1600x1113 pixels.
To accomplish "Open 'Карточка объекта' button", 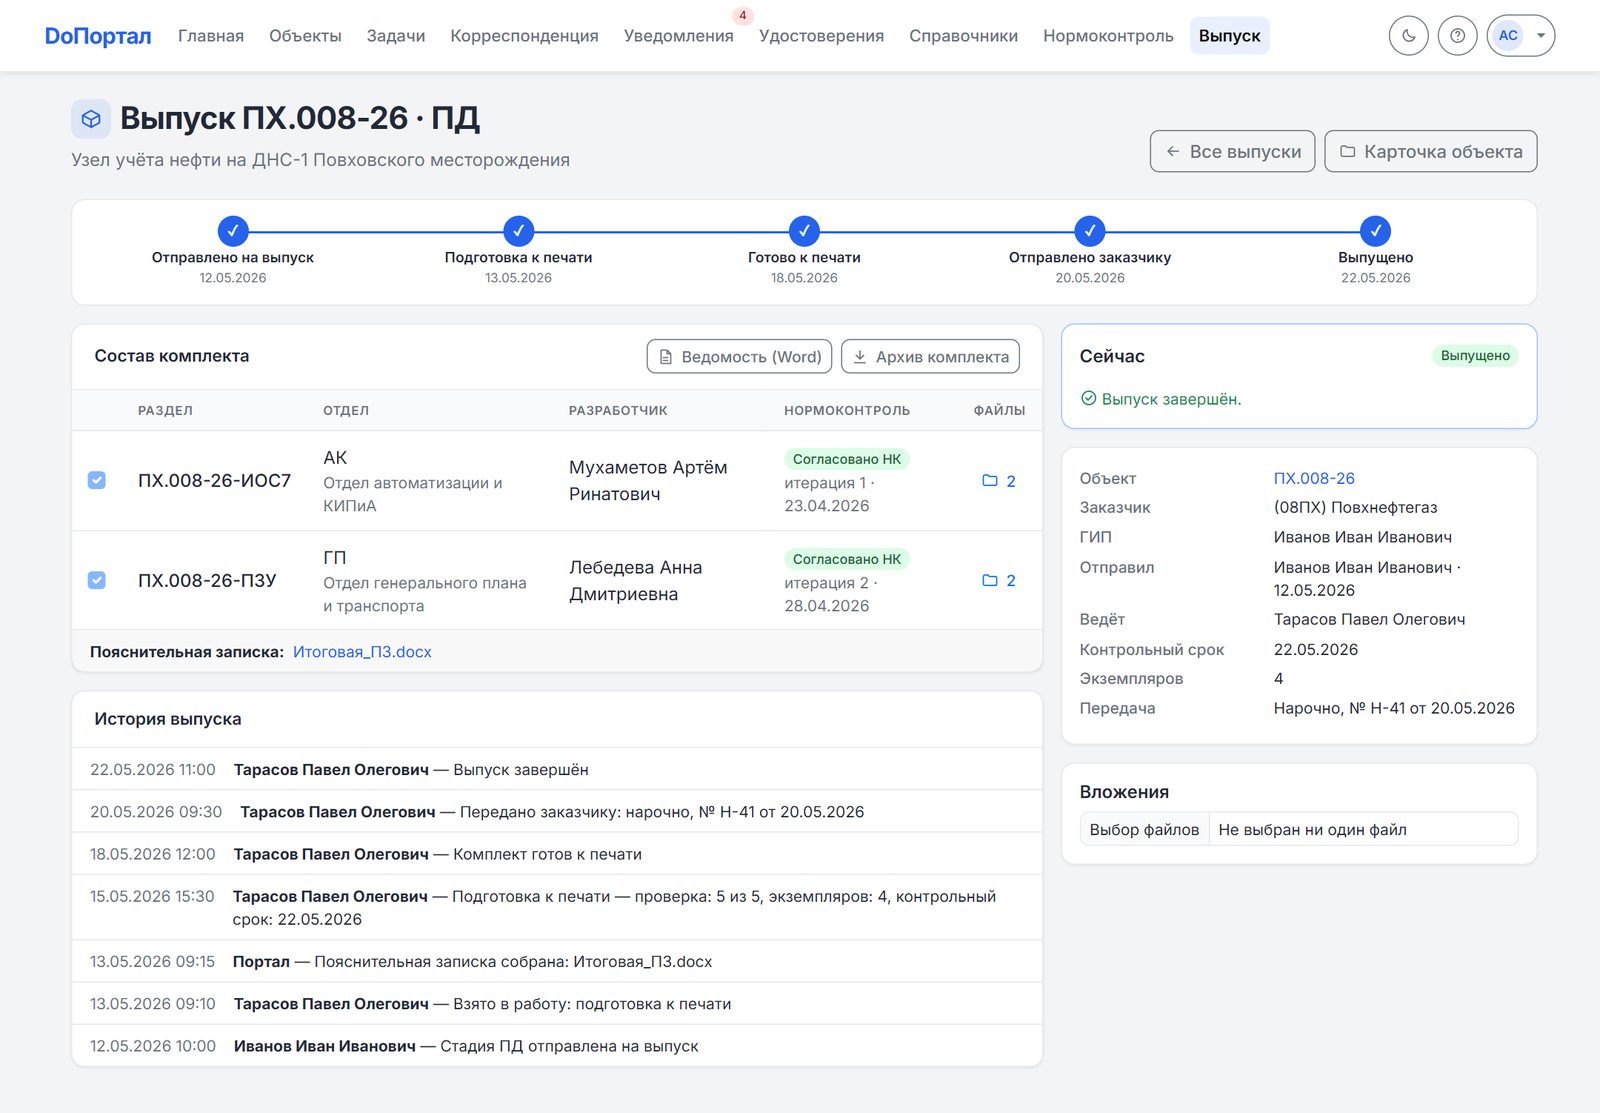I will click(x=1430, y=151).
